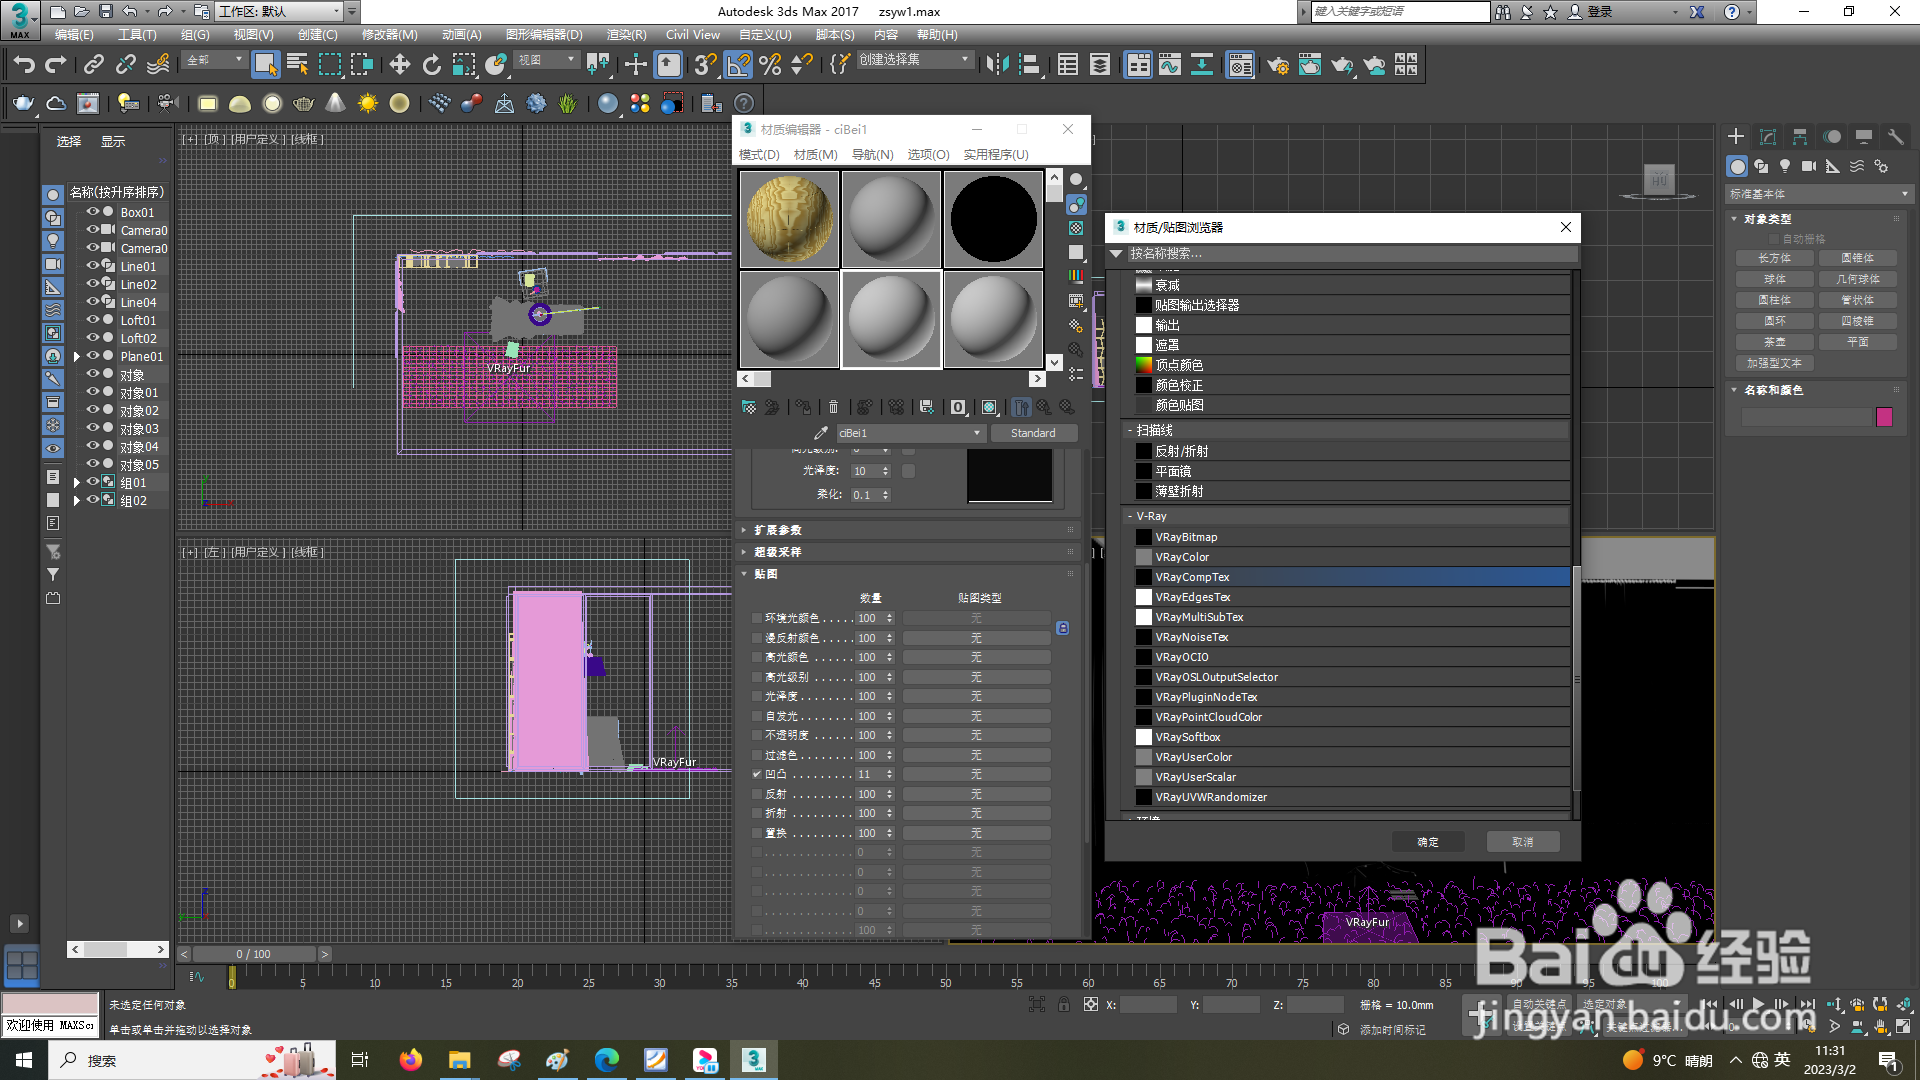Open the 材质(M) menu in material editor

pyautogui.click(x=816, y=155)
